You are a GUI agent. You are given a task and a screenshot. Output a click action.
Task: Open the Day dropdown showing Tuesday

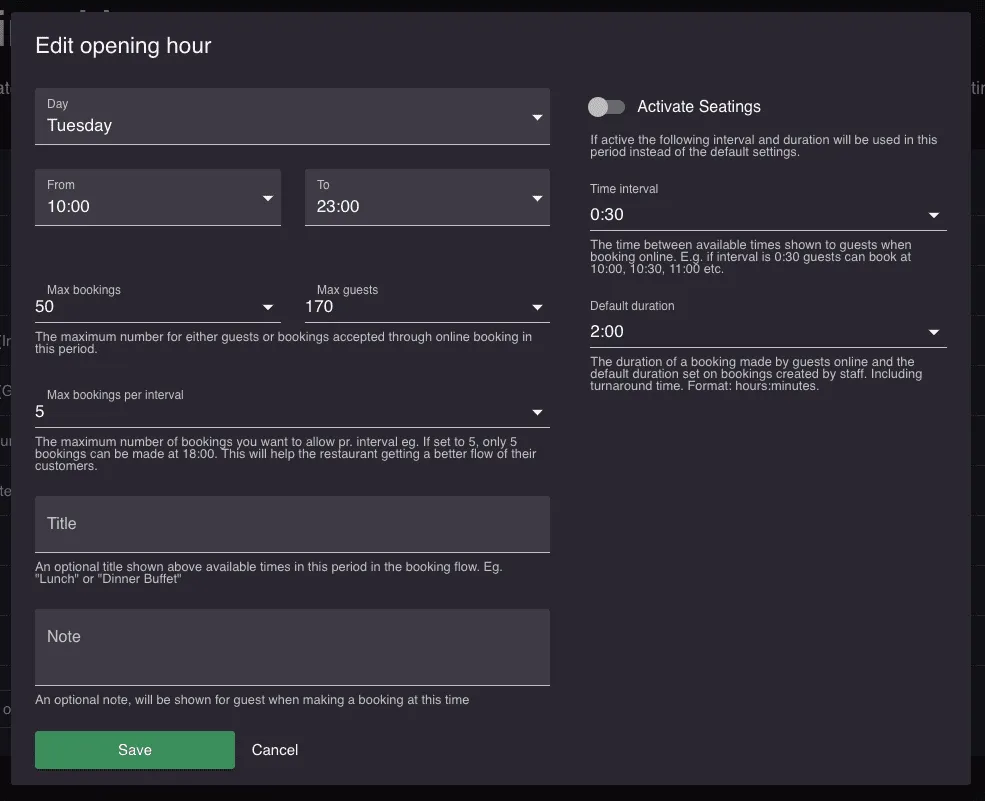pyautogui.click(x=292, y=116)
